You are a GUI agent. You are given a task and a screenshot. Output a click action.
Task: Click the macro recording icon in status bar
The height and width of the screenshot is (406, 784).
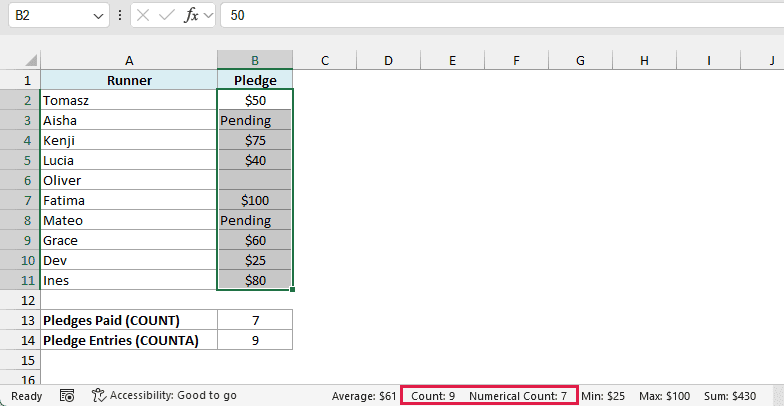67,396
